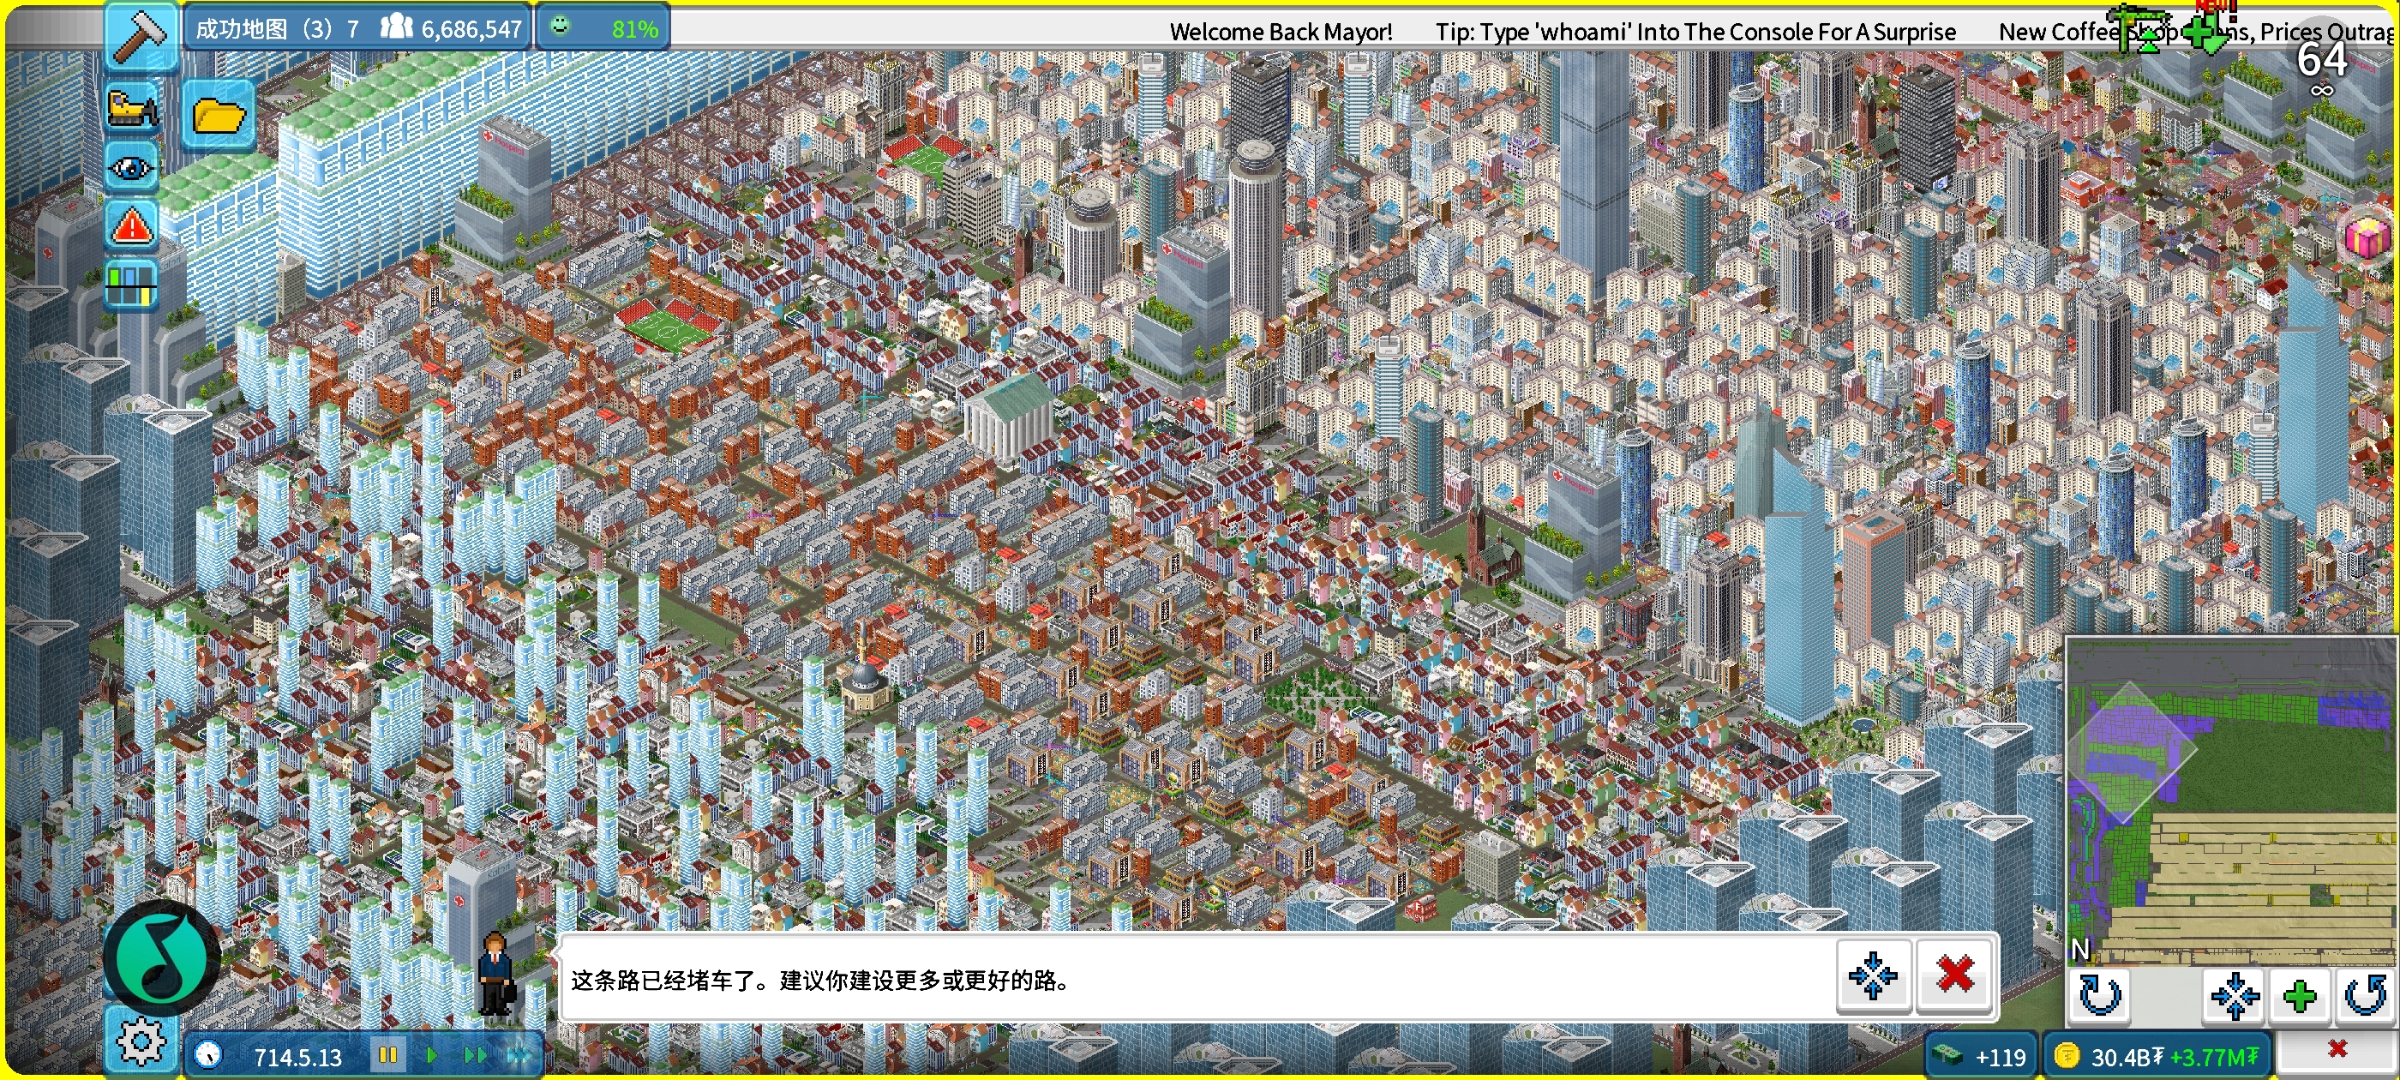
Task: Set normal play speed
Action: coord(432,1055)
